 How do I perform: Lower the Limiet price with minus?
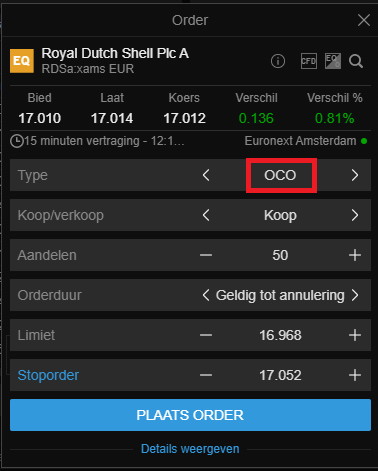(x=206, y=335)
